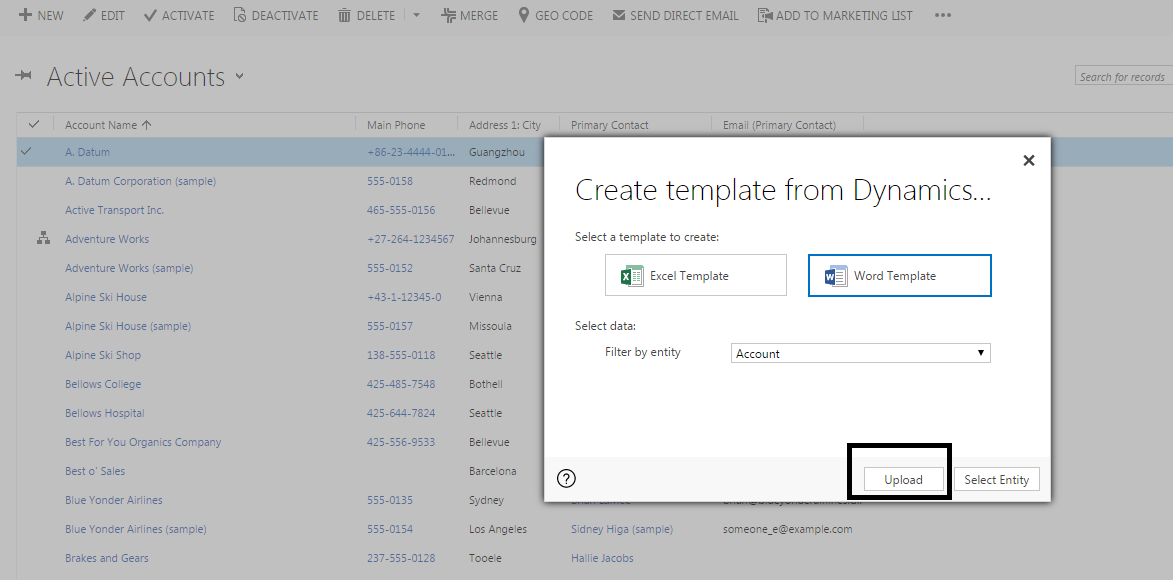
Task: Click in the Search for records box
Action: coord(1124,76)
